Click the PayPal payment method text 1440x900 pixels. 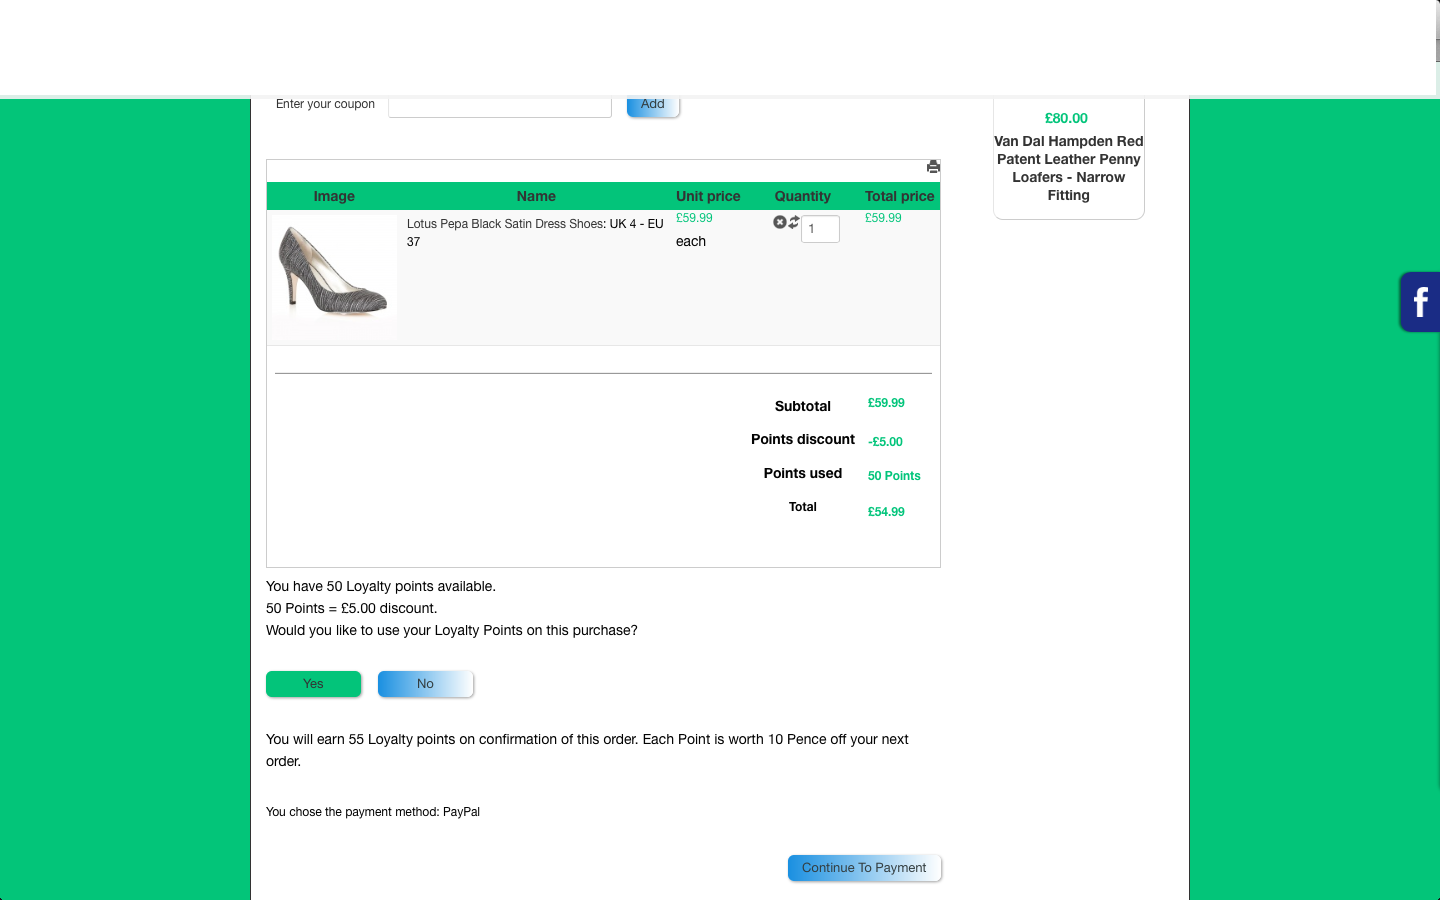coord(461,812)
